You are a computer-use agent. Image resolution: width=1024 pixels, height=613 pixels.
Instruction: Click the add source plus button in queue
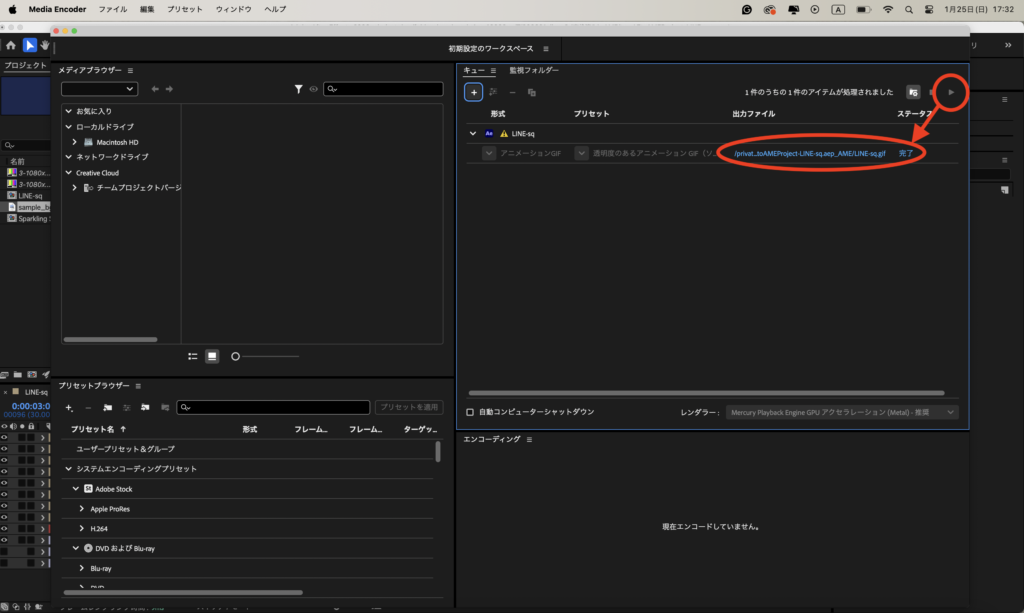[x=474, y=92]
